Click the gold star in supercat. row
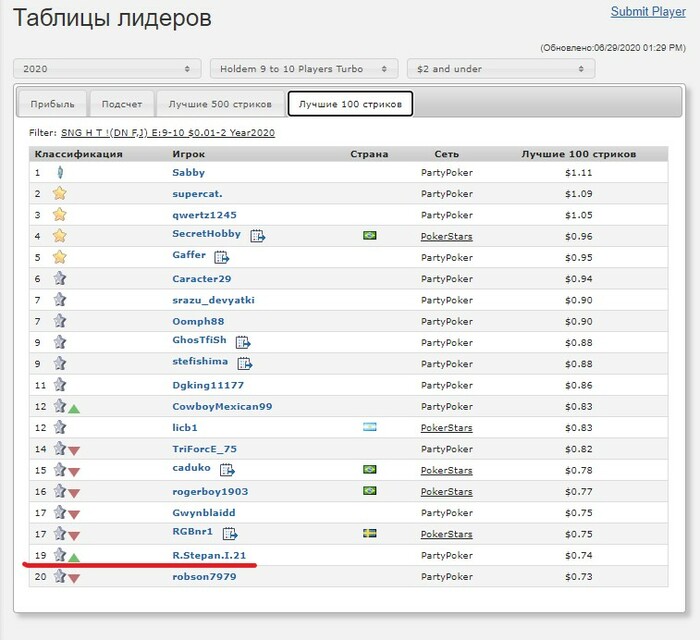Screen dimensions: 700x640 point(59,193)
